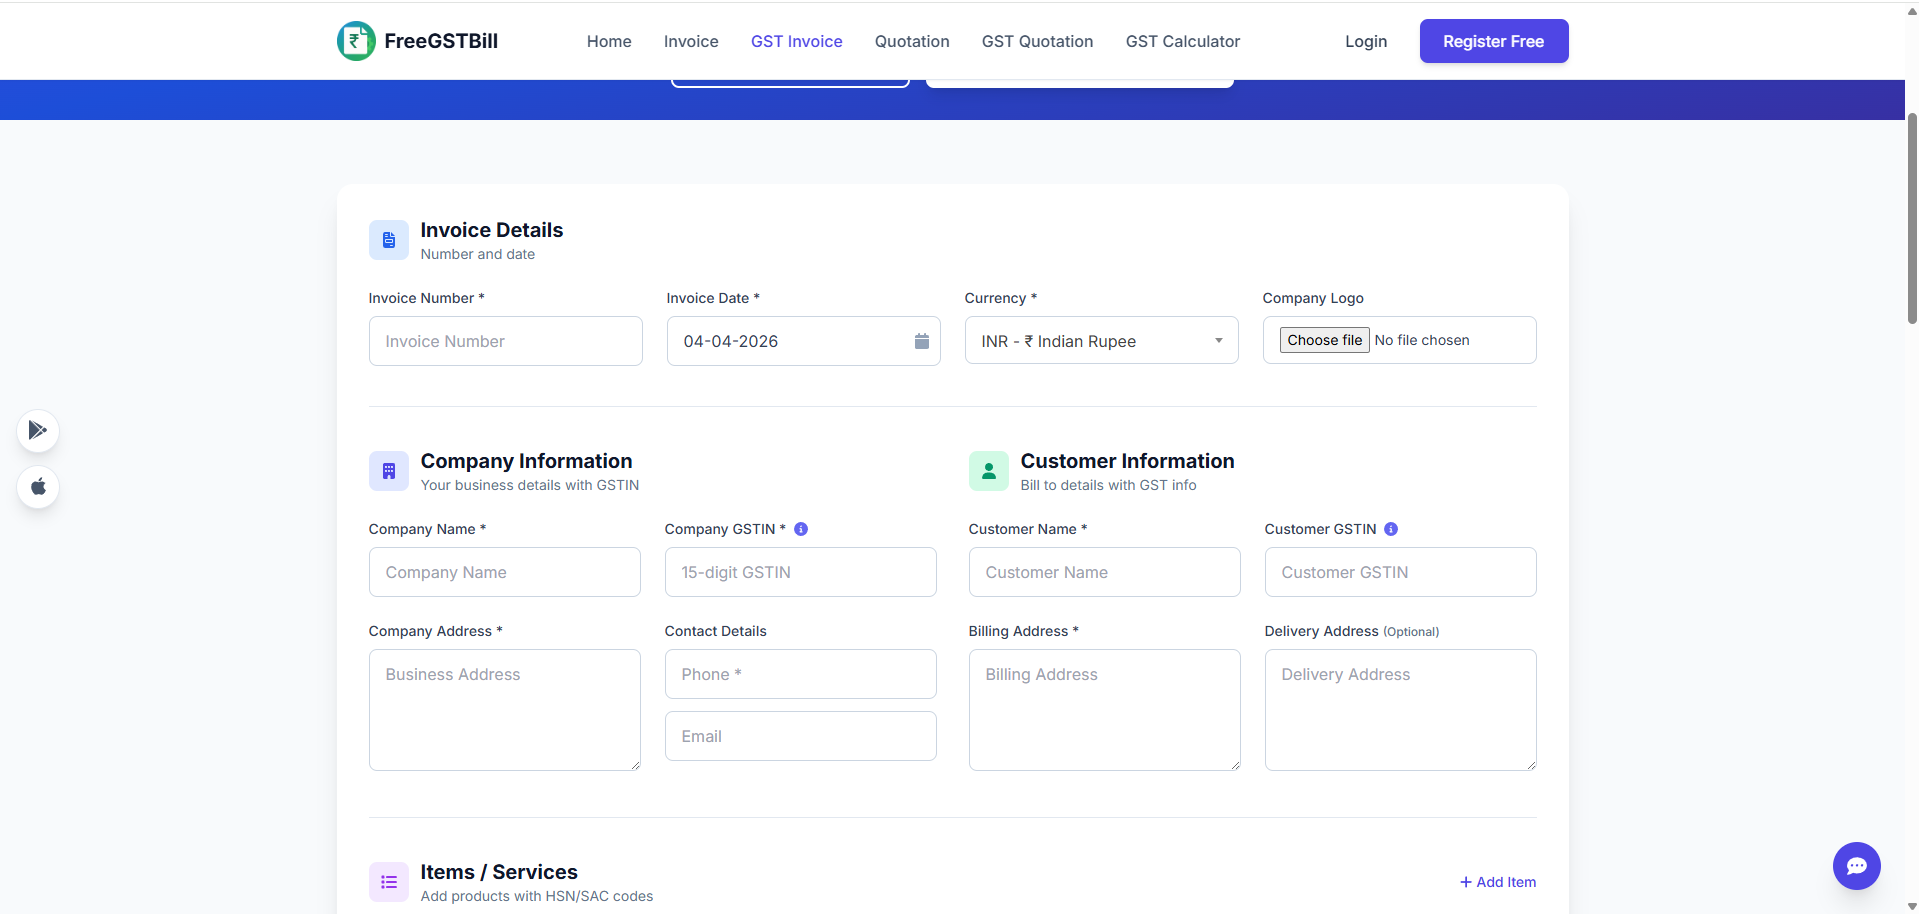Click the Register Free button
Screen dimensions: 1919x914
tap(1493, 41)
